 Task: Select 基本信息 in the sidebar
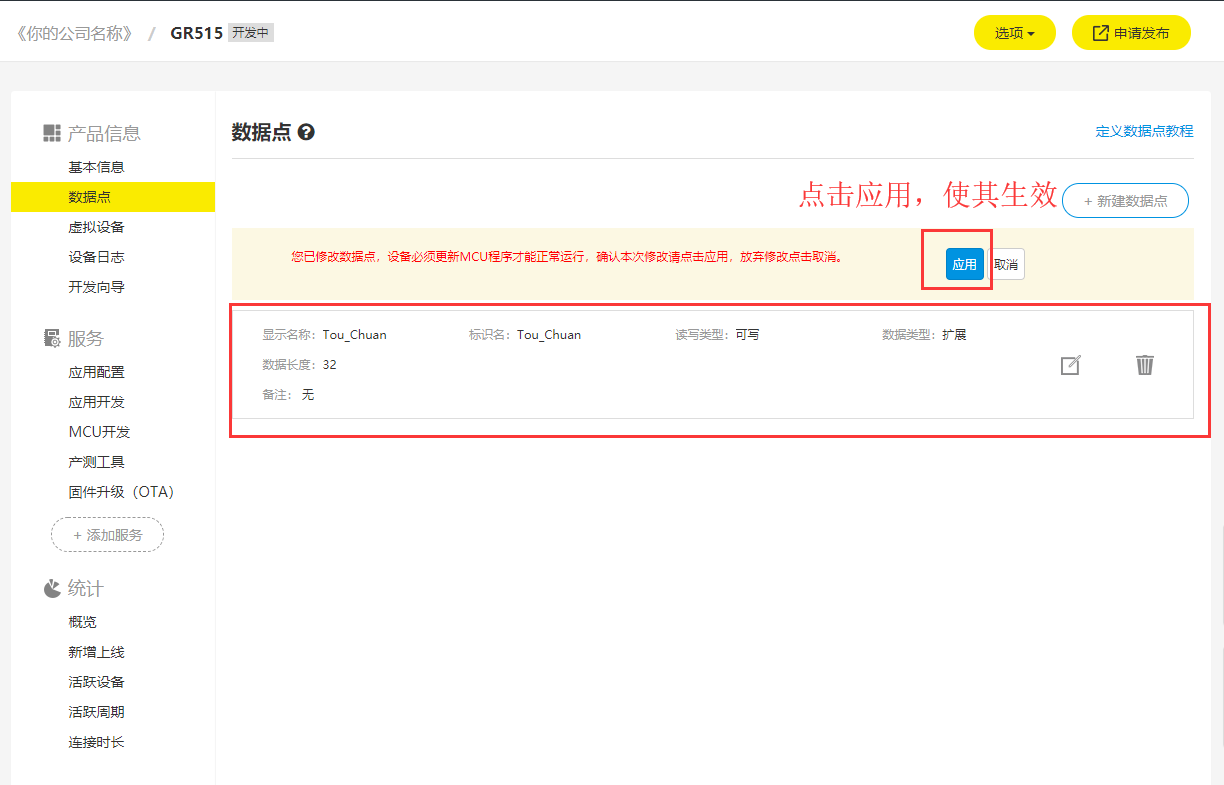pyautogui.click(x=96, y=167)
